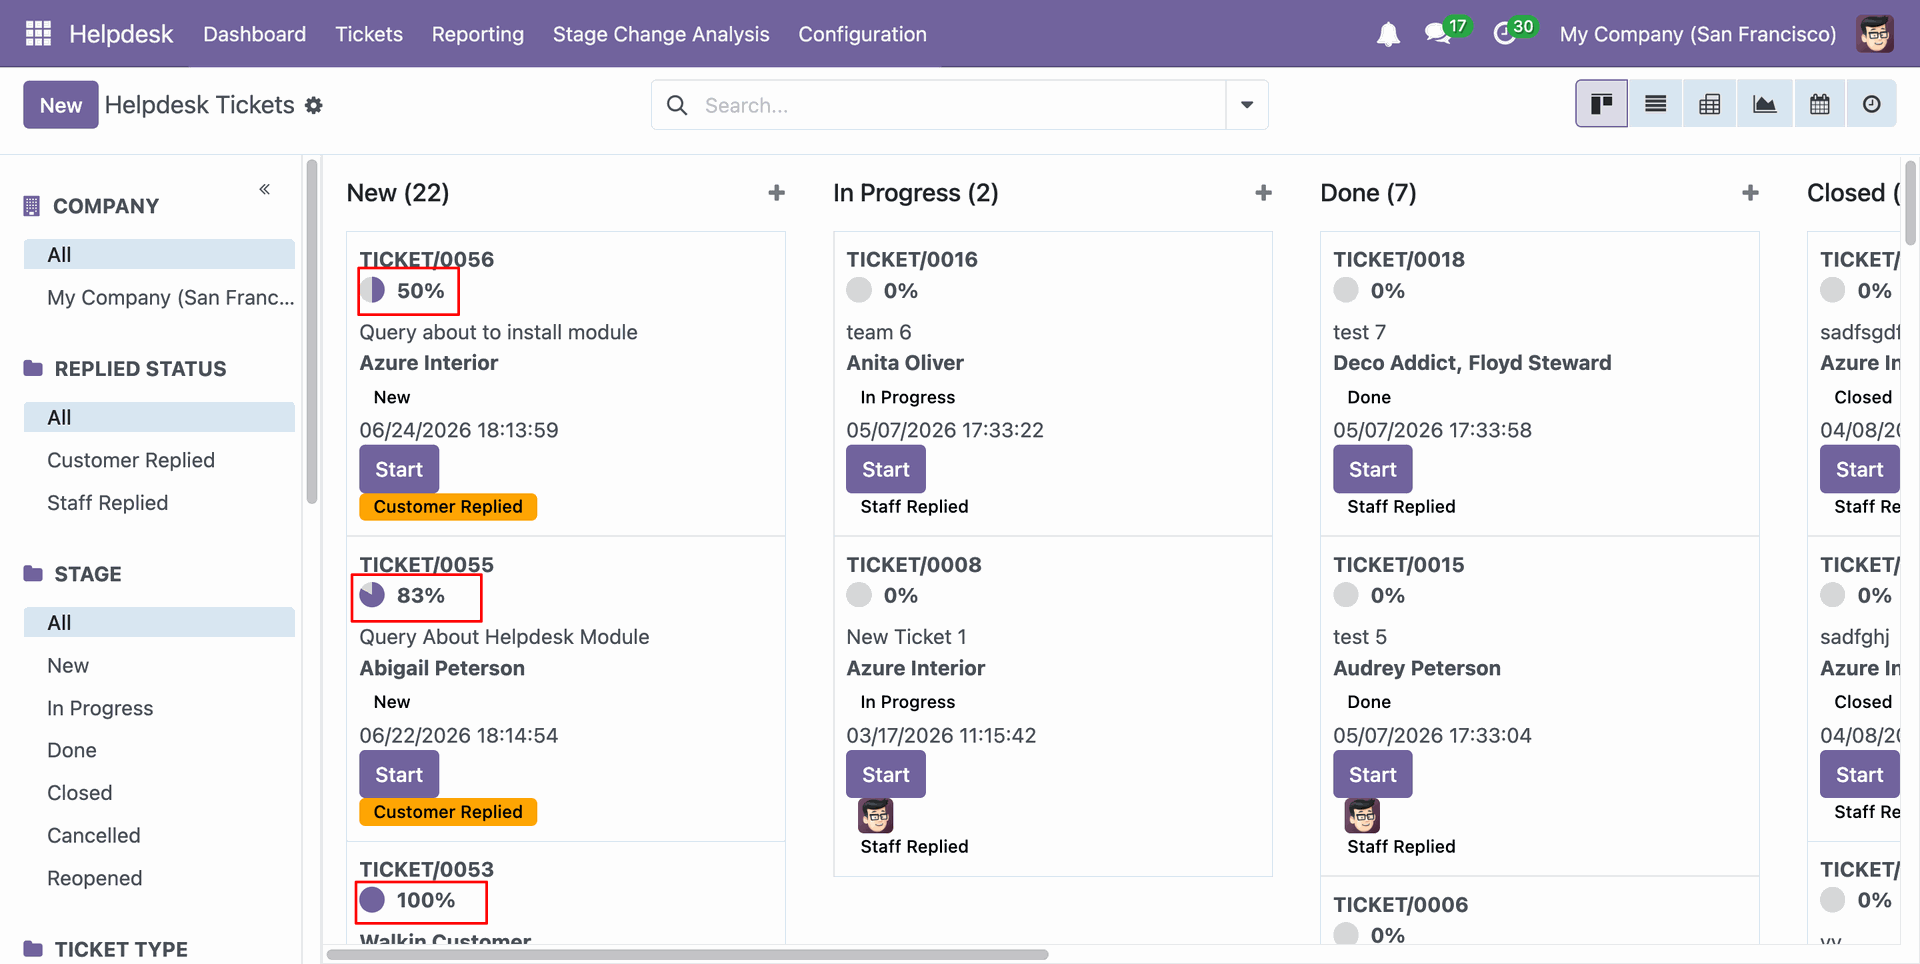Open the gear settings next to Helpdesk Tickets

[314, 105]
